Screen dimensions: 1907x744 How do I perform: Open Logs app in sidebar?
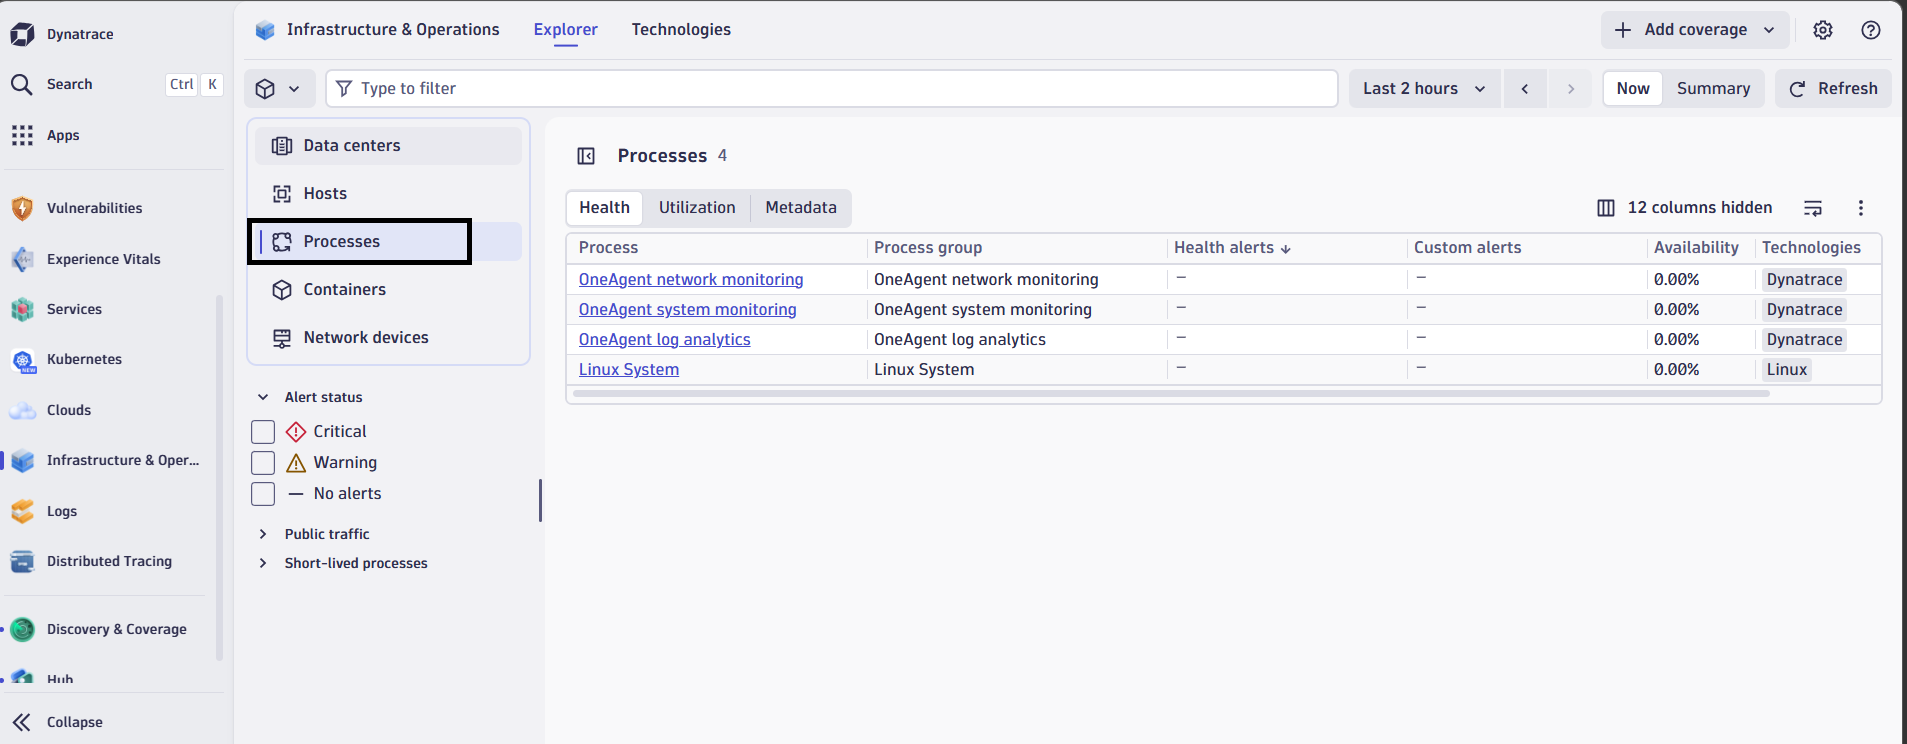pyautogui.click(x=61, y=511)
